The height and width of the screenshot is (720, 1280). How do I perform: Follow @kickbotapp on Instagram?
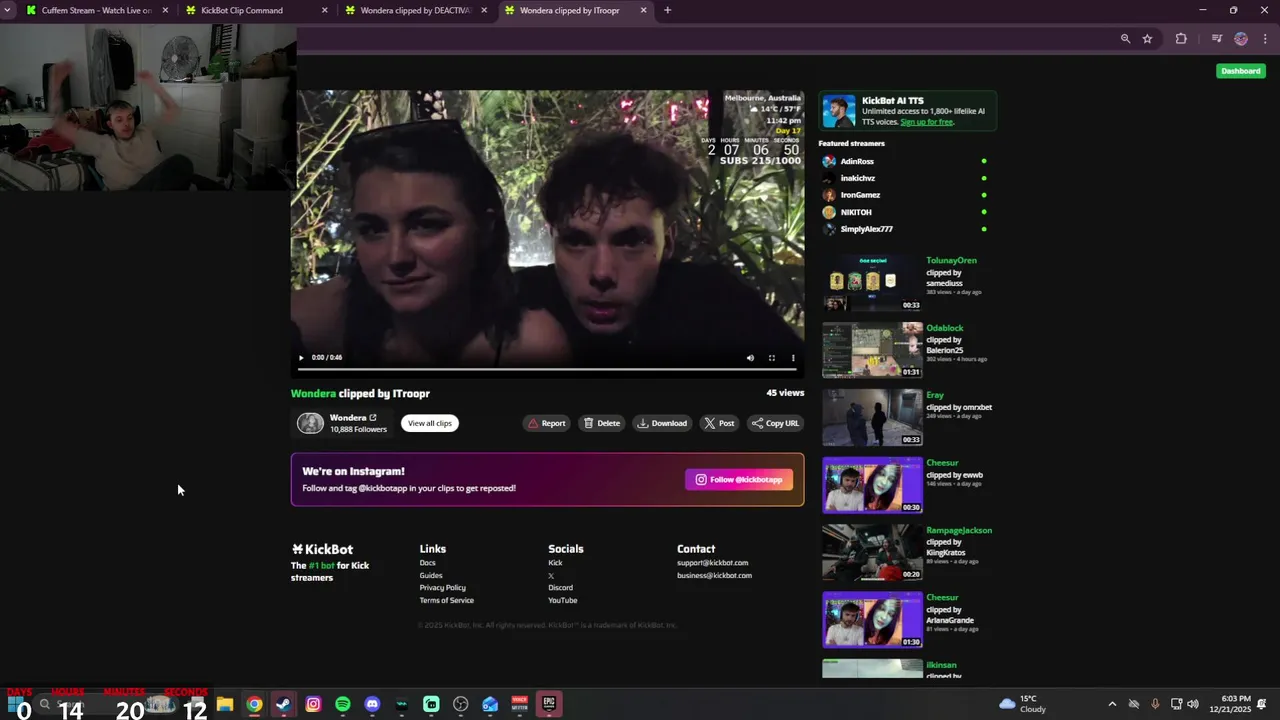[x=739, y=480]
